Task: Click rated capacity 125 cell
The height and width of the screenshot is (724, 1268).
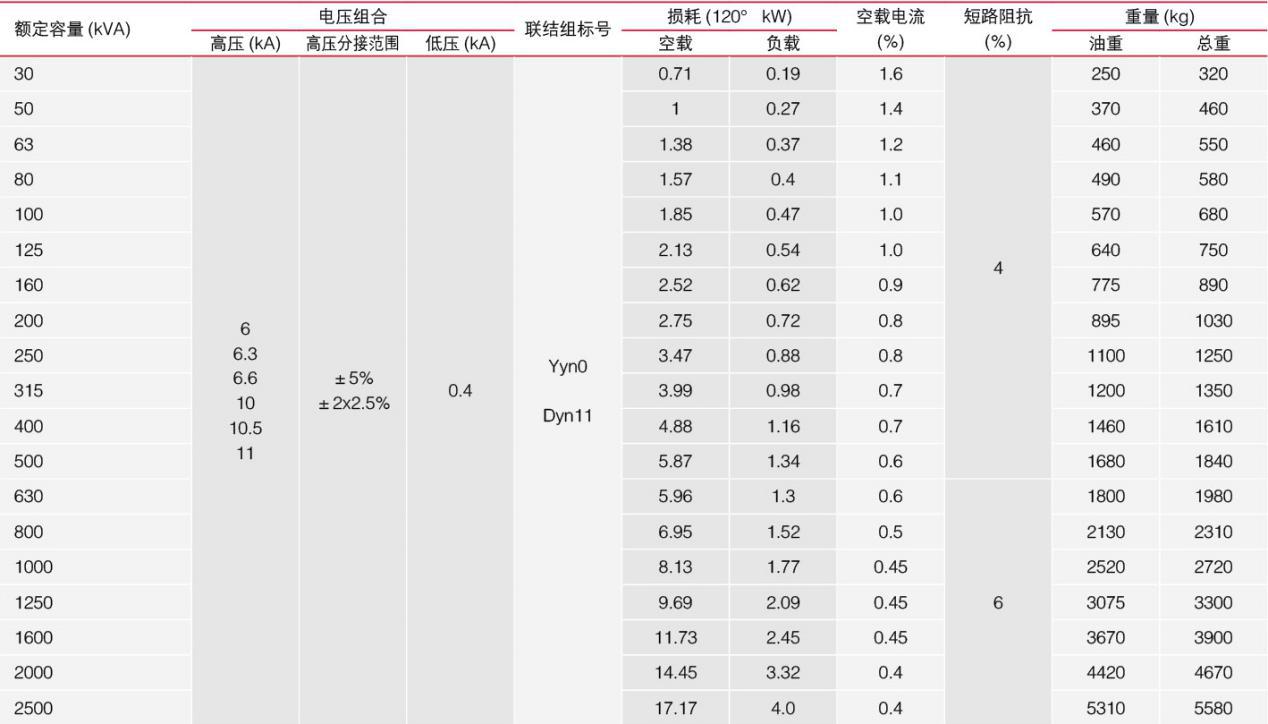Action: point(28,249)
